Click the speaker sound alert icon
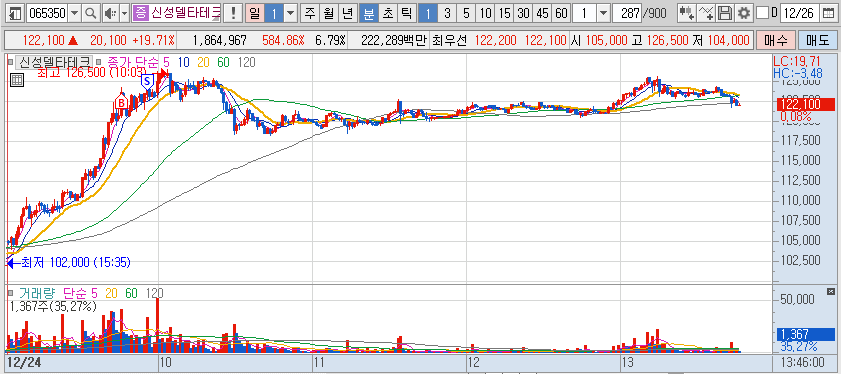 click(110, 13)
